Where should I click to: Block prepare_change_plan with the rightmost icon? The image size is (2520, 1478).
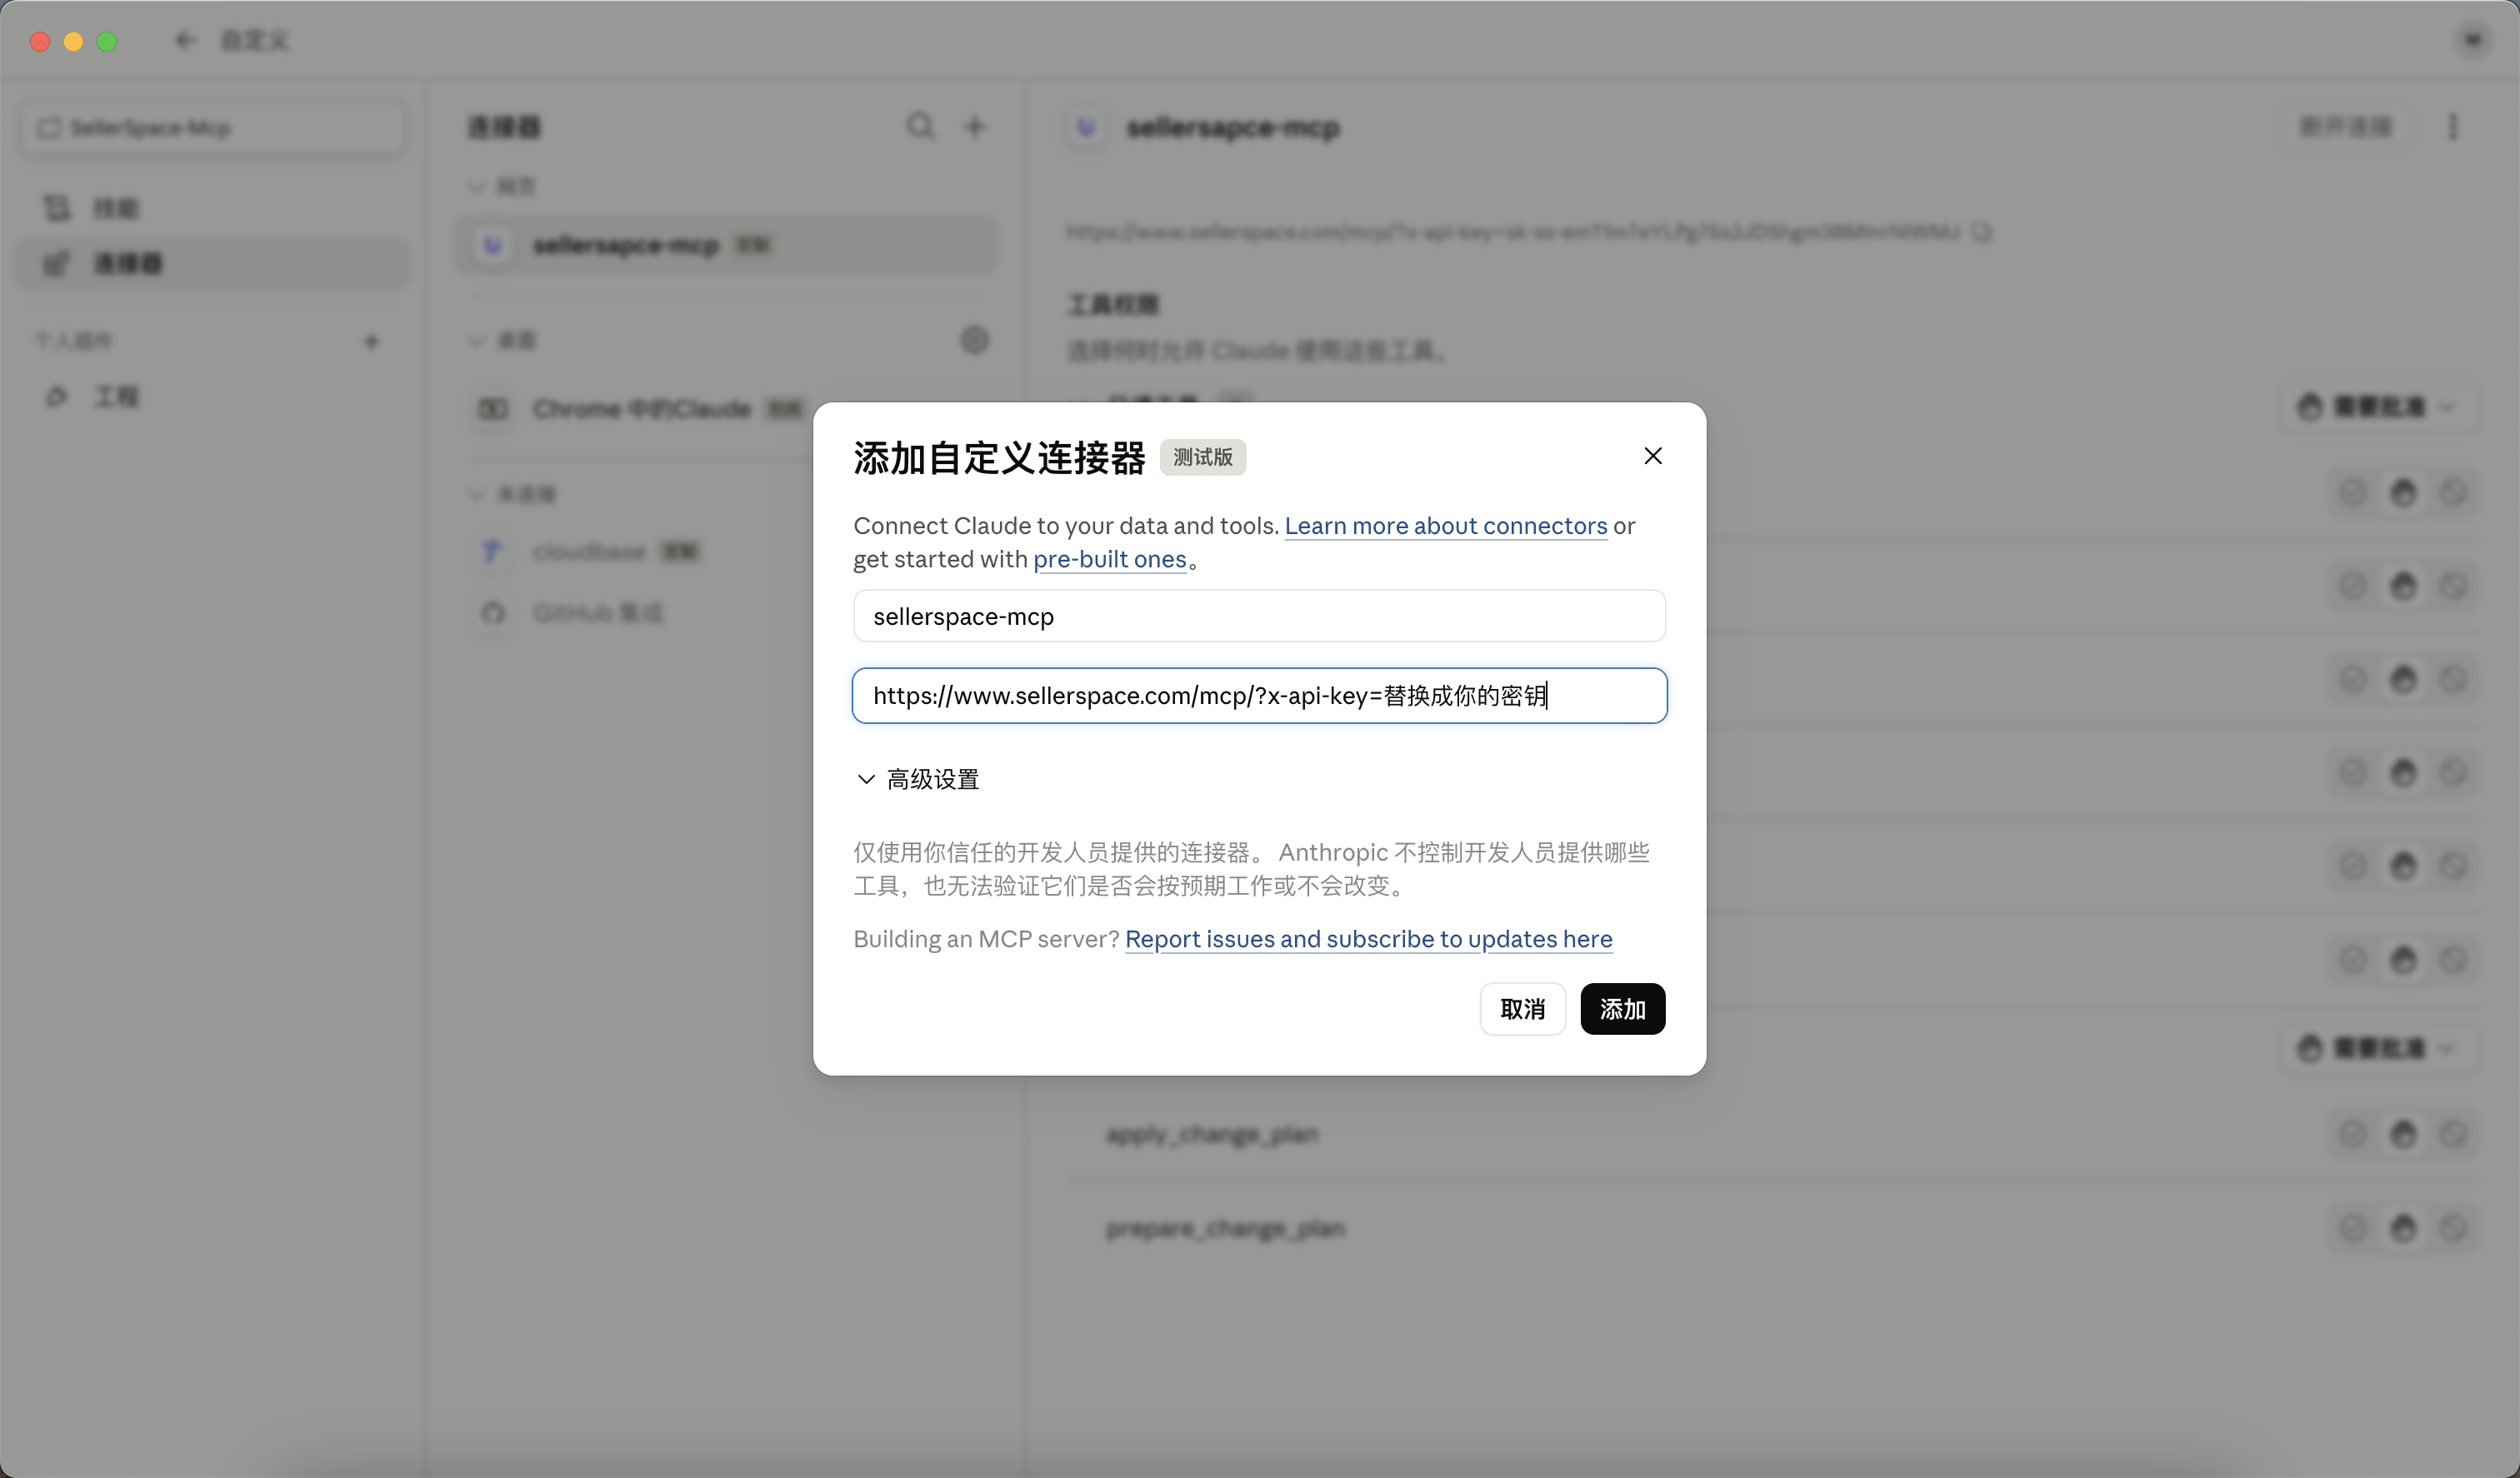(x=2453, y=1228)
